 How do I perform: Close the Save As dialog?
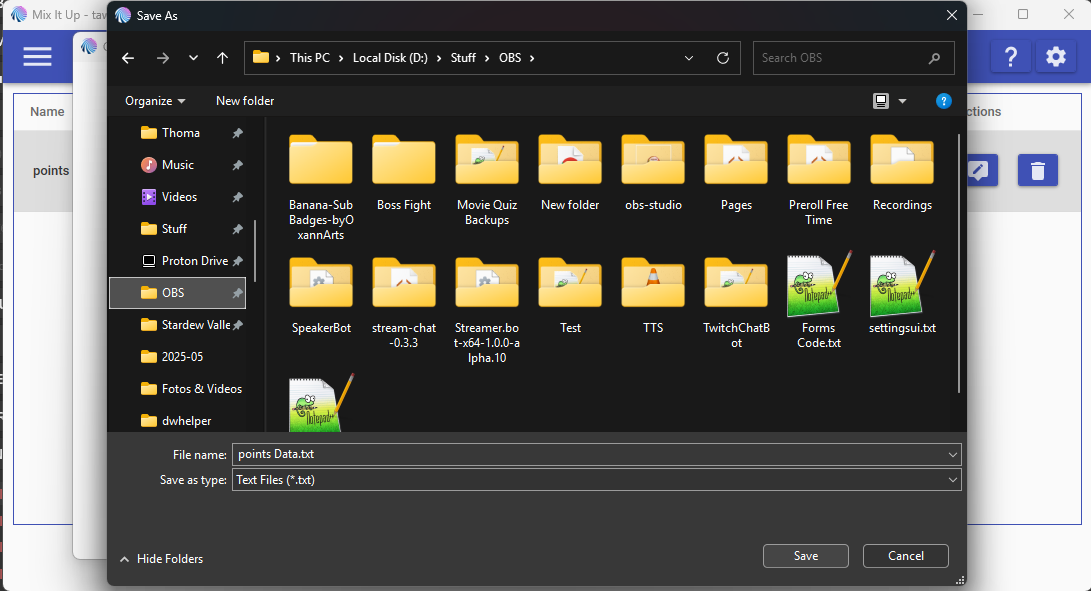tap(952, 15)
